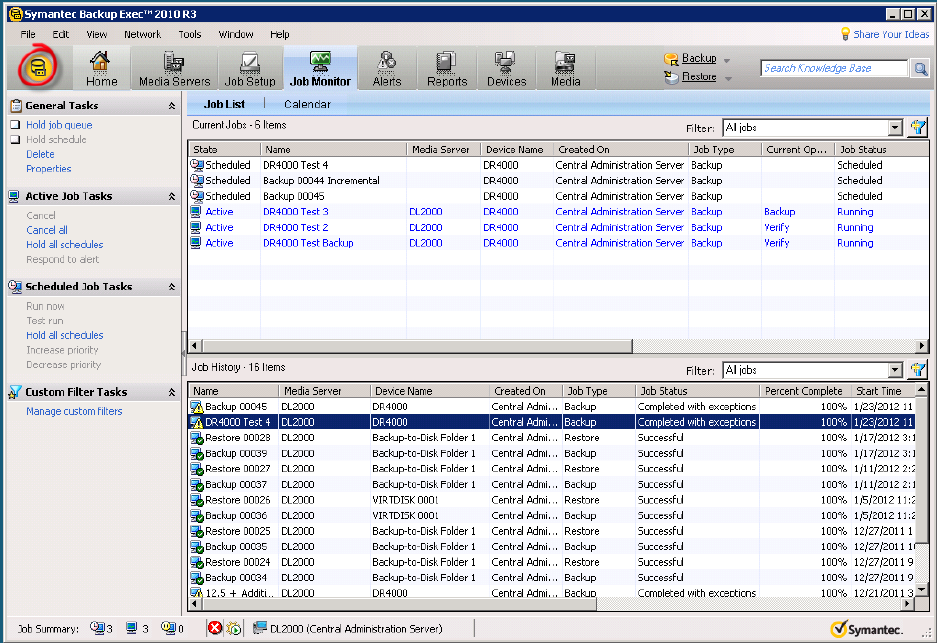Screen dimensions: 937x643
Task: Collapse the Custom Filter Tasks panel
Action: 172,393
